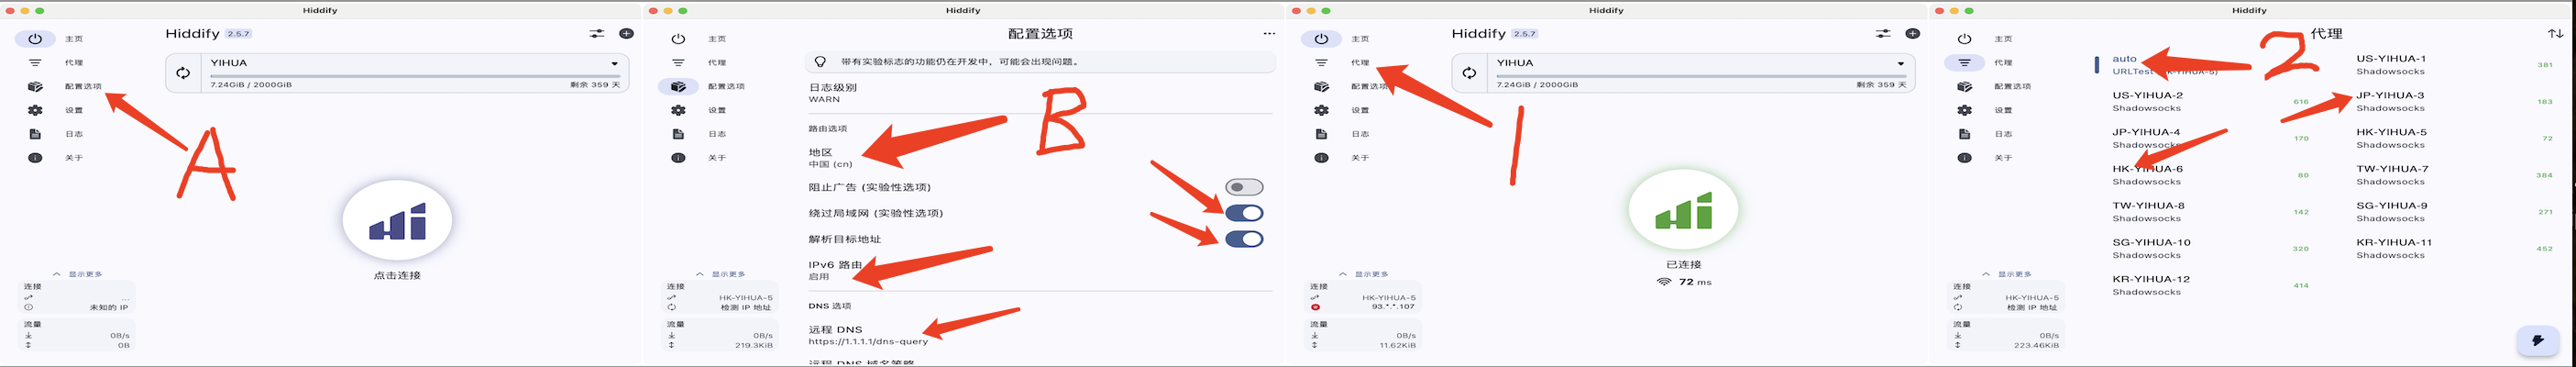2576x367 pixels.
Task: Click the green connected hi button
Action: (1683, 210)
